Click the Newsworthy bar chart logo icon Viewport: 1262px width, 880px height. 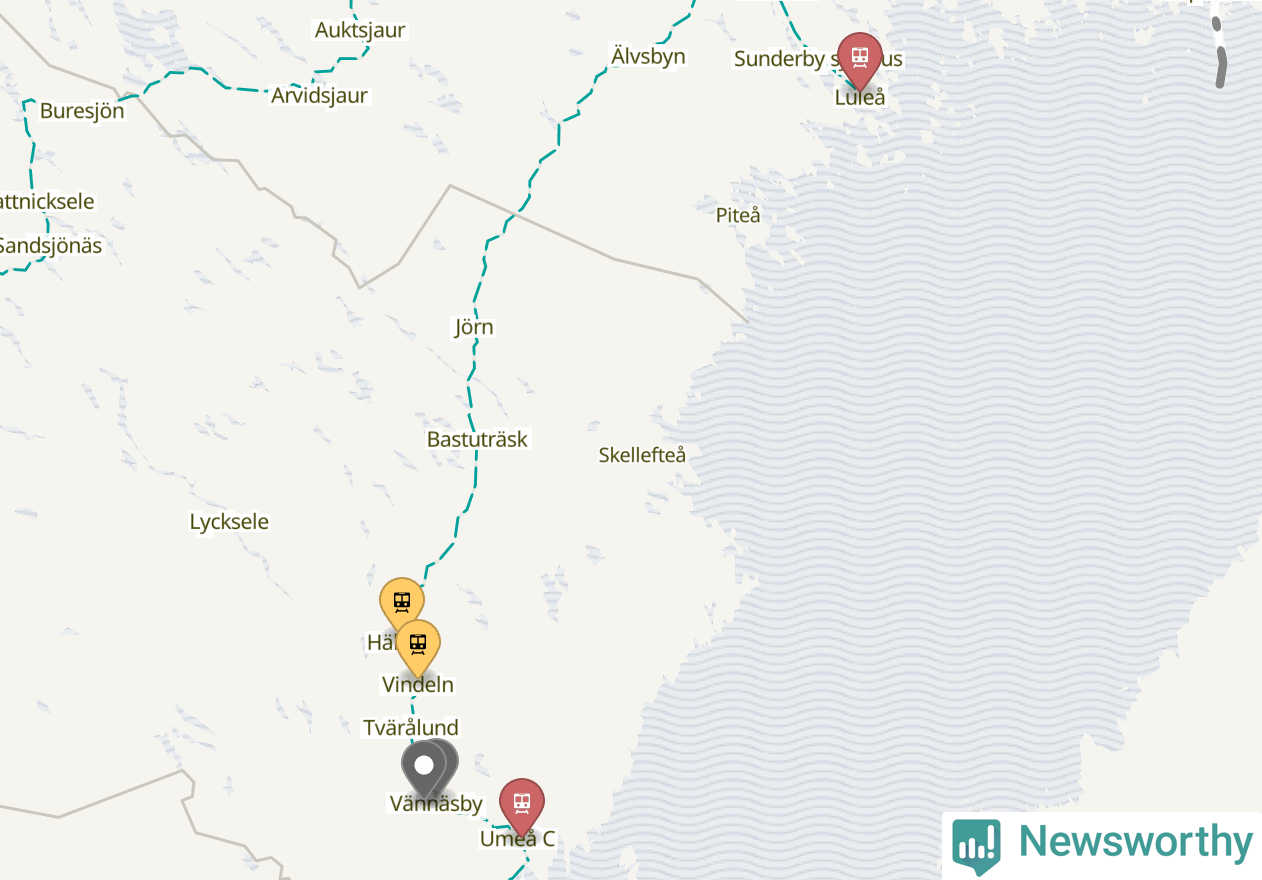[976, 844]
